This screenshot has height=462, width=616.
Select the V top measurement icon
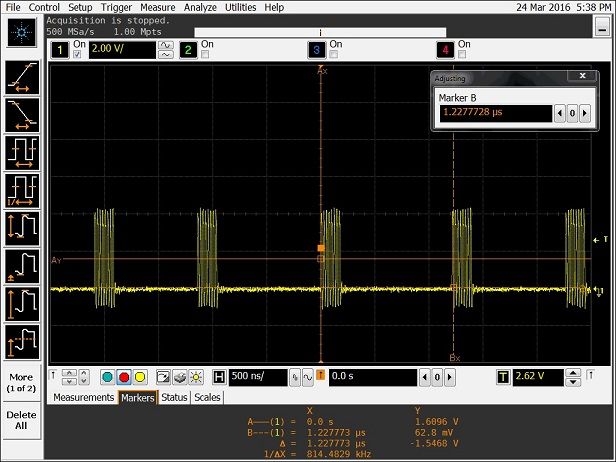(22, 342)
